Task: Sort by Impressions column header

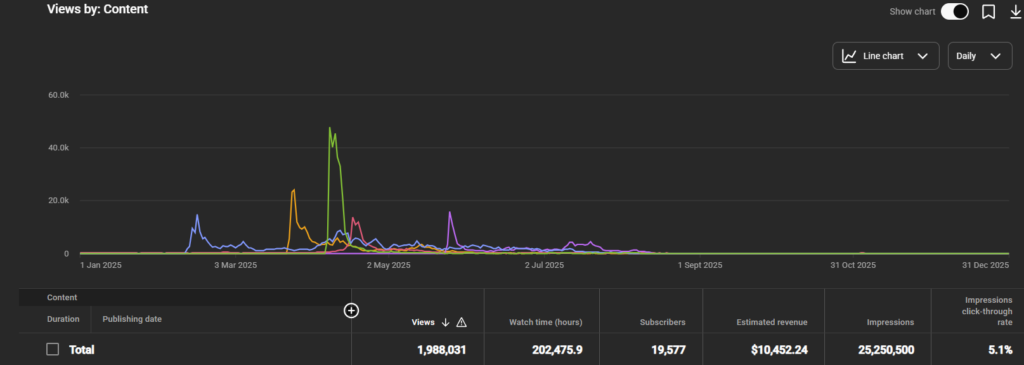Action: click(892, 322)
